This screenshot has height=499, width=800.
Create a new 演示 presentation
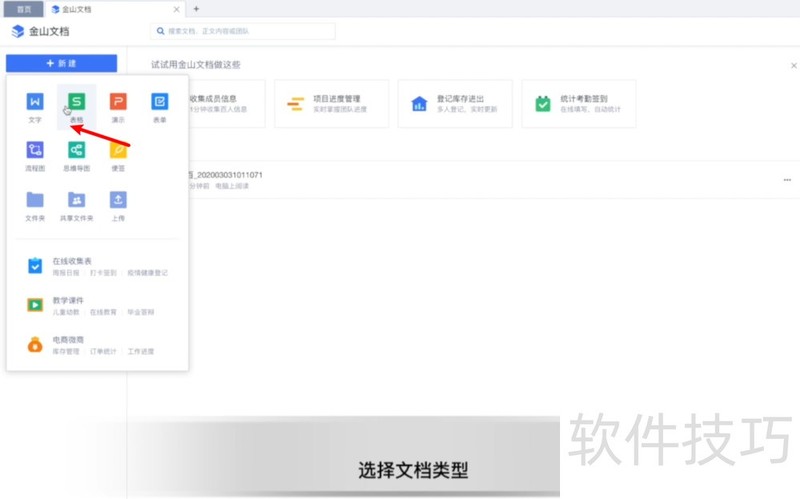118,102
